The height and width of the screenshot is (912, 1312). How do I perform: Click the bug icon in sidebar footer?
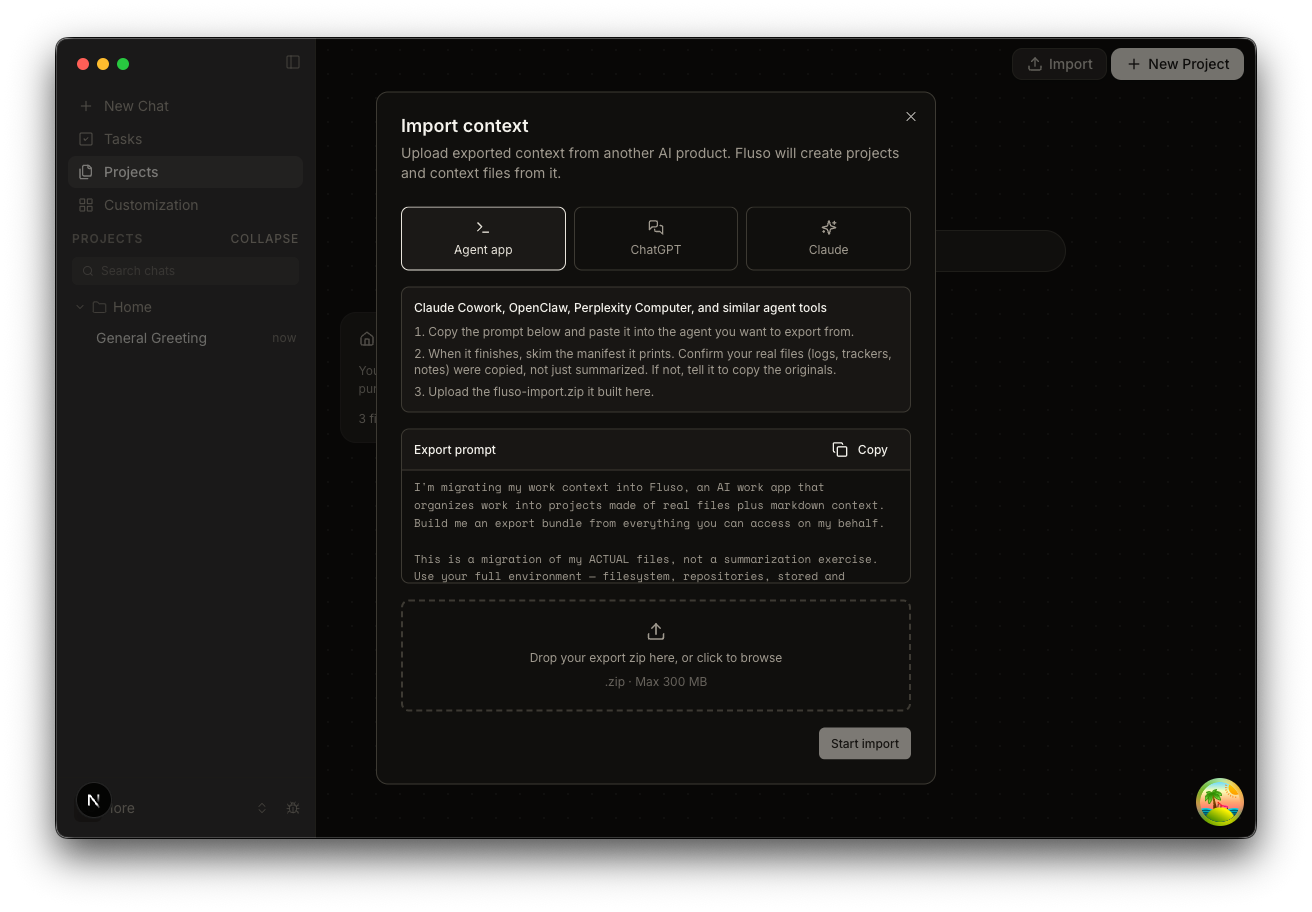coord(293,808)
